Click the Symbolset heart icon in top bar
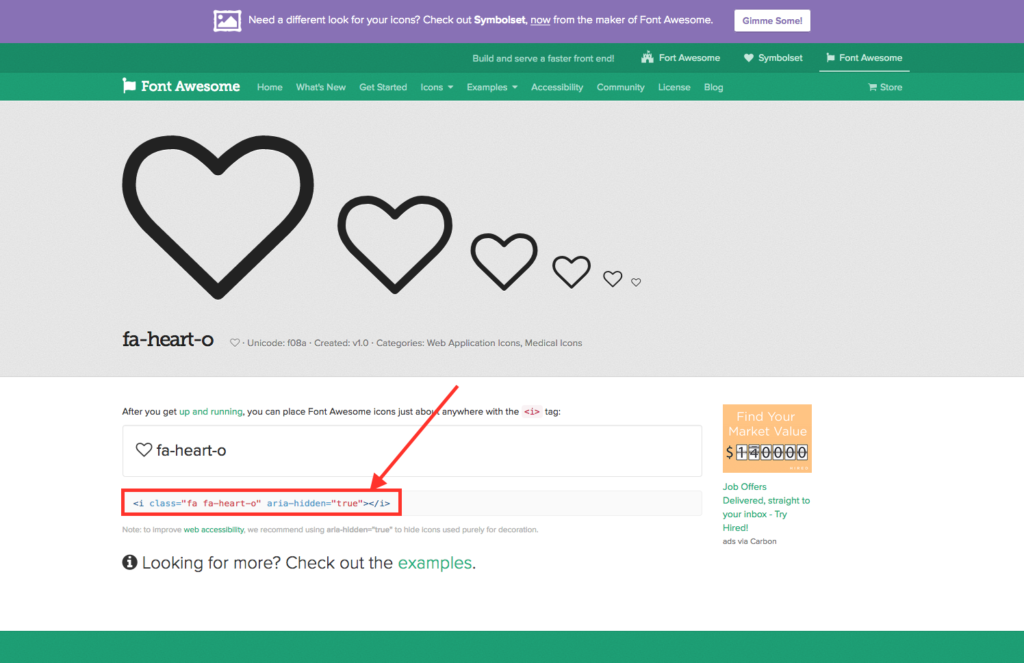The height and width of the screenshot is (663, 1024). pos(749,57)
